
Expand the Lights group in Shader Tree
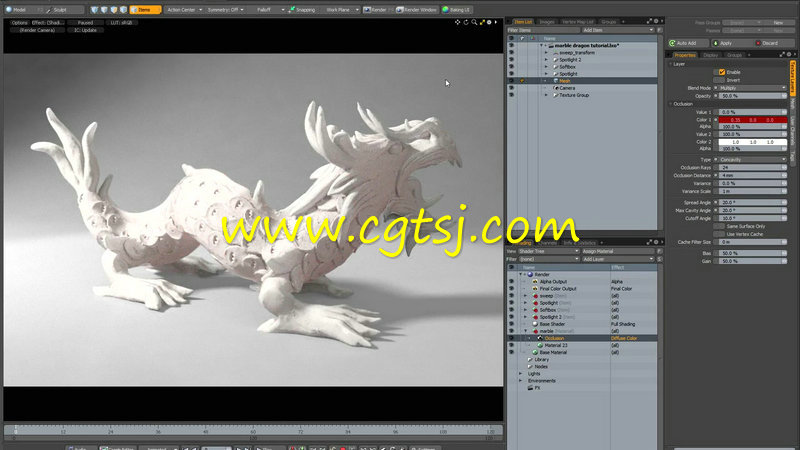tap(521, 373)
